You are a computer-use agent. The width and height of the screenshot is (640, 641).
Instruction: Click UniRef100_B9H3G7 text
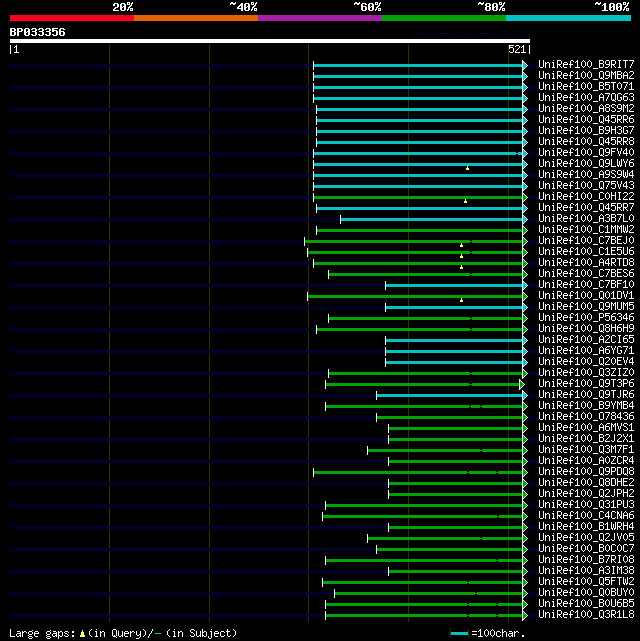(586, 130)
